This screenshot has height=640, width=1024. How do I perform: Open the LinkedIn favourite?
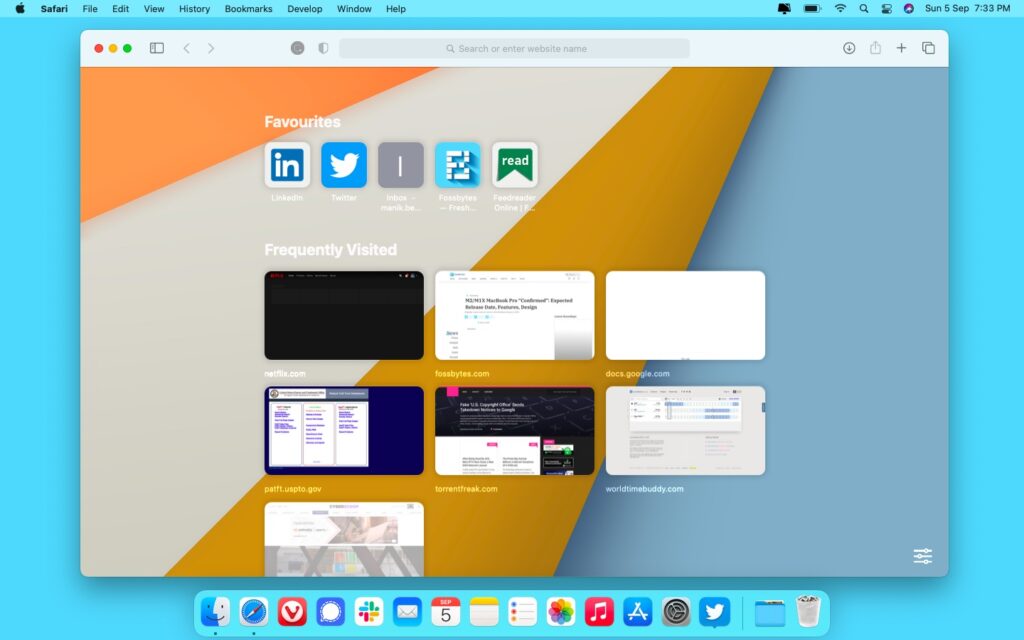tap(287, 165)
